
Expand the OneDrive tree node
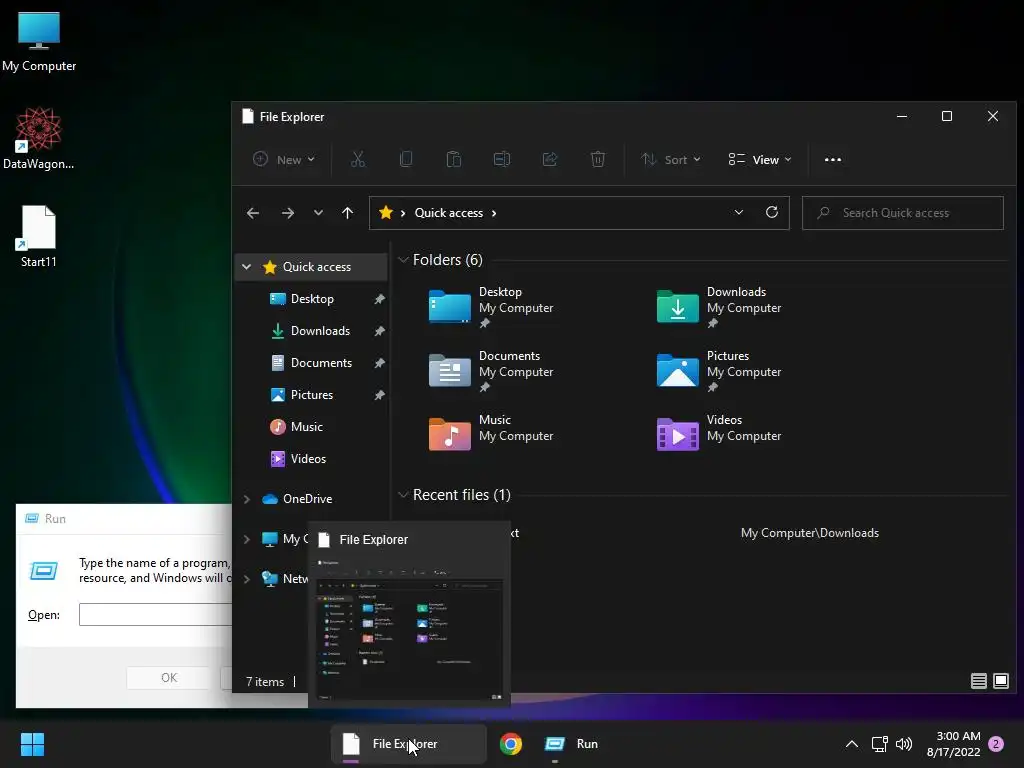246,499
